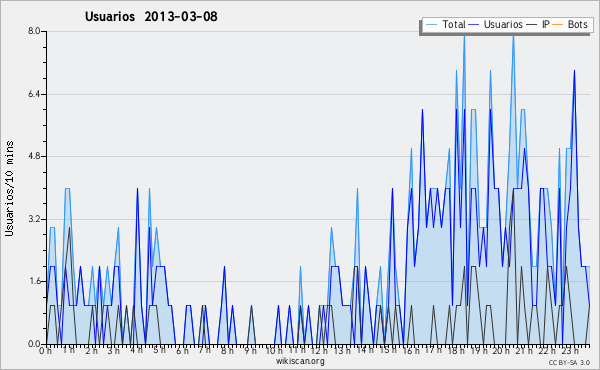Click the y-axis label 'Usuarios/10 mins'
This screenshot has height=370, width=600.
pos(9,188)
